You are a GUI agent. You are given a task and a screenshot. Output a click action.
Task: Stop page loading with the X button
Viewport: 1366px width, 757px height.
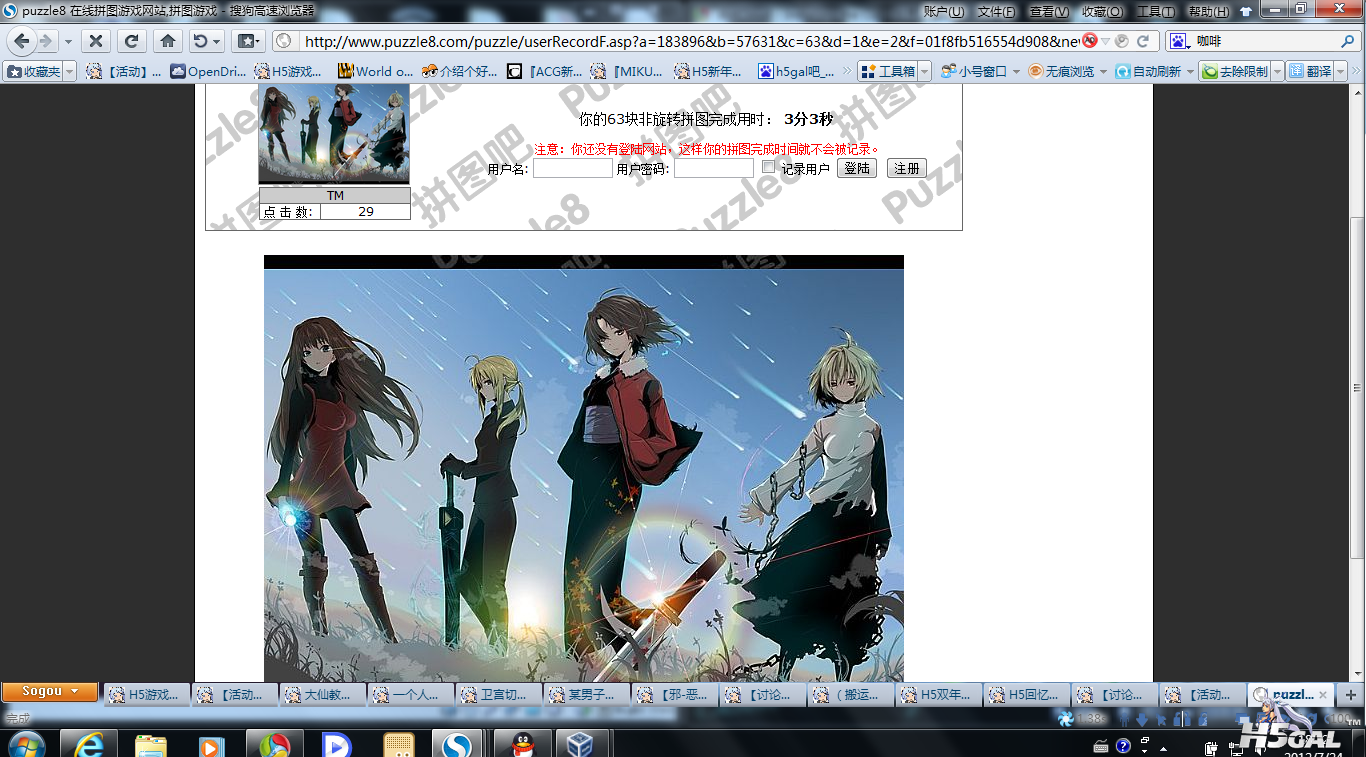tap(95, 41)
